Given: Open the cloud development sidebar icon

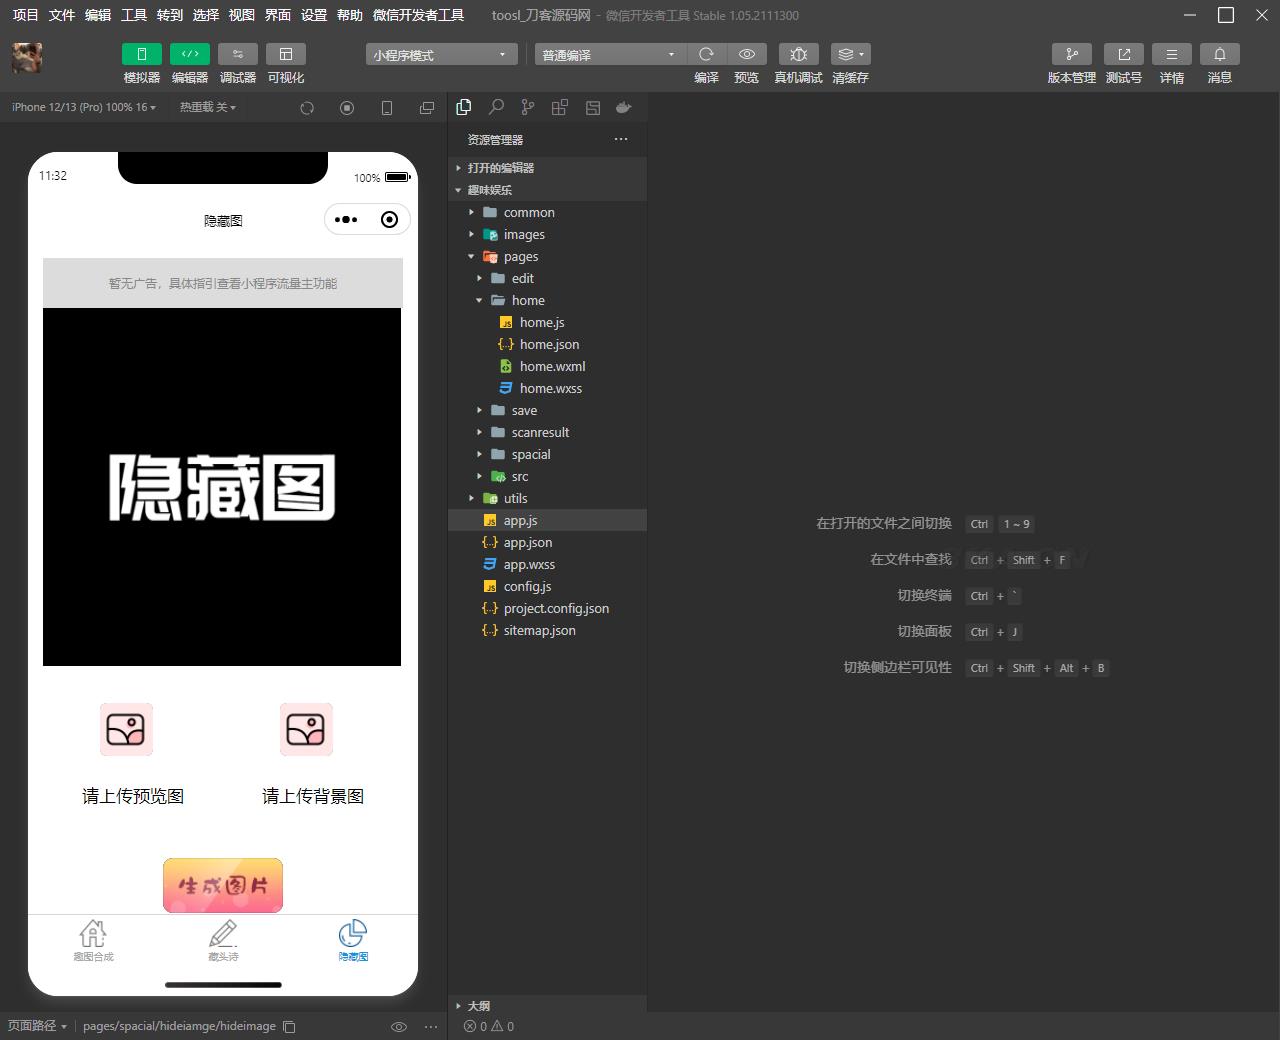Looking at the screenshot, I should pyautogui.click(x=624, y=107).
